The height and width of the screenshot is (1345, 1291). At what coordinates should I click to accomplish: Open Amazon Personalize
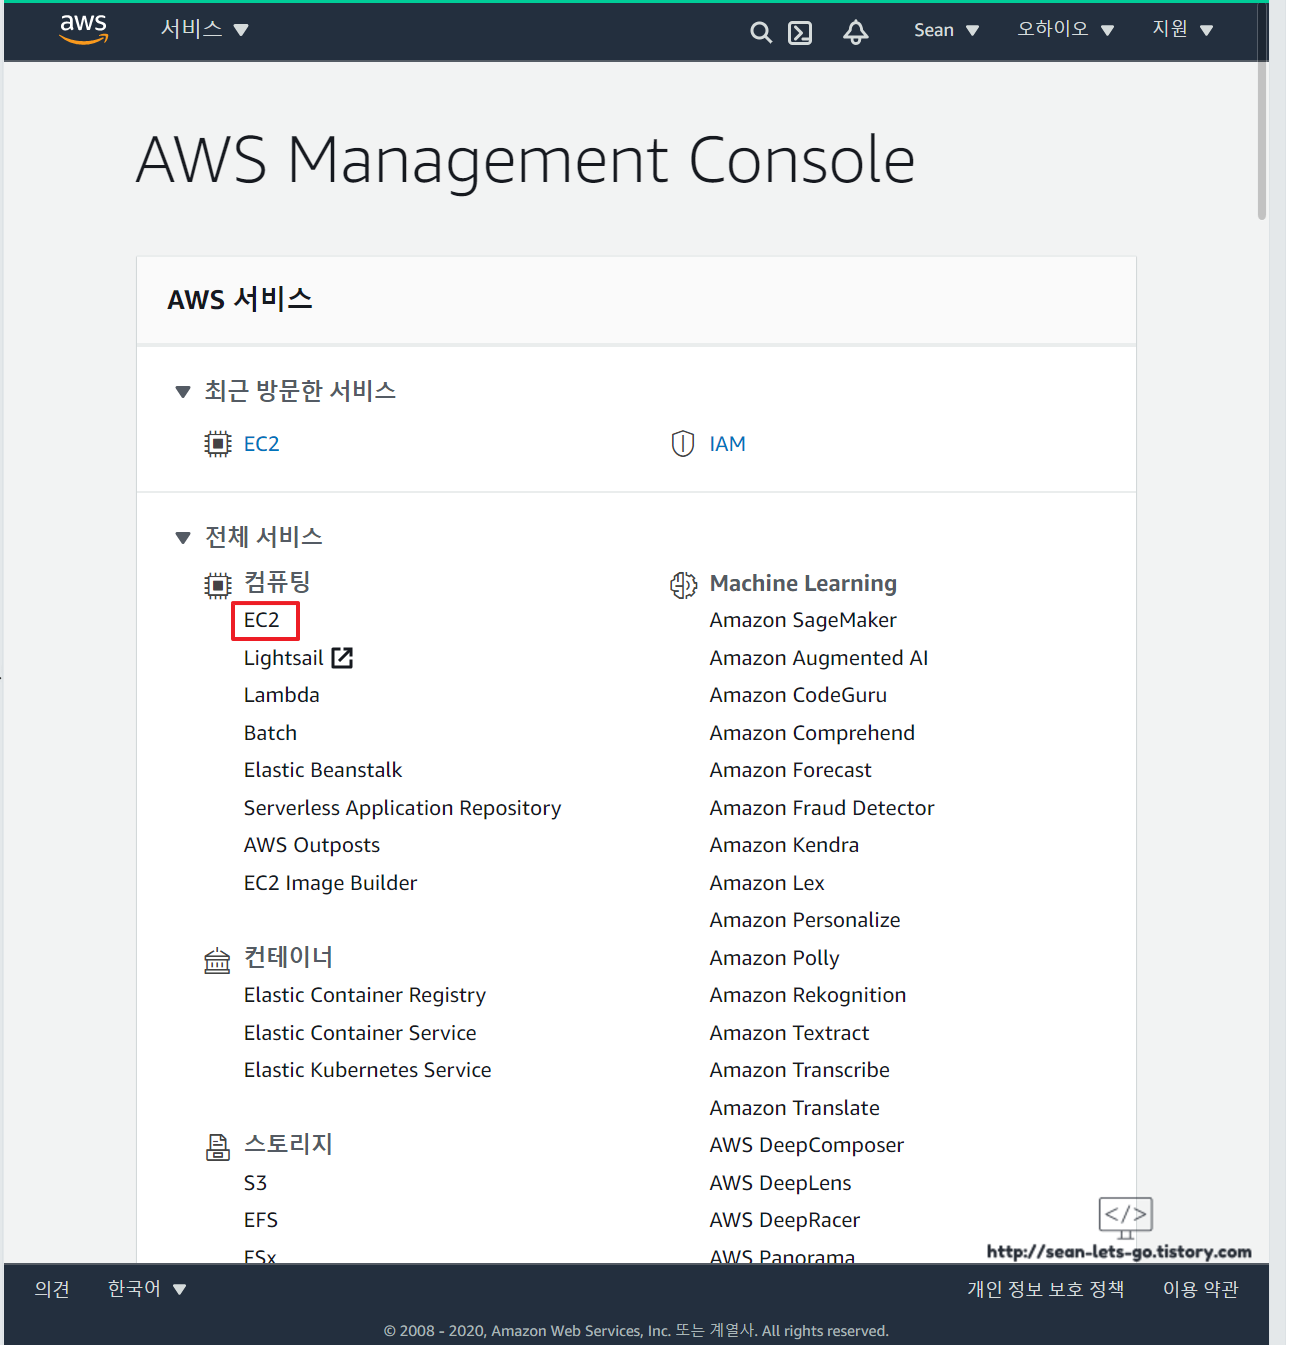pyautogui.click(x=805, y=920)
